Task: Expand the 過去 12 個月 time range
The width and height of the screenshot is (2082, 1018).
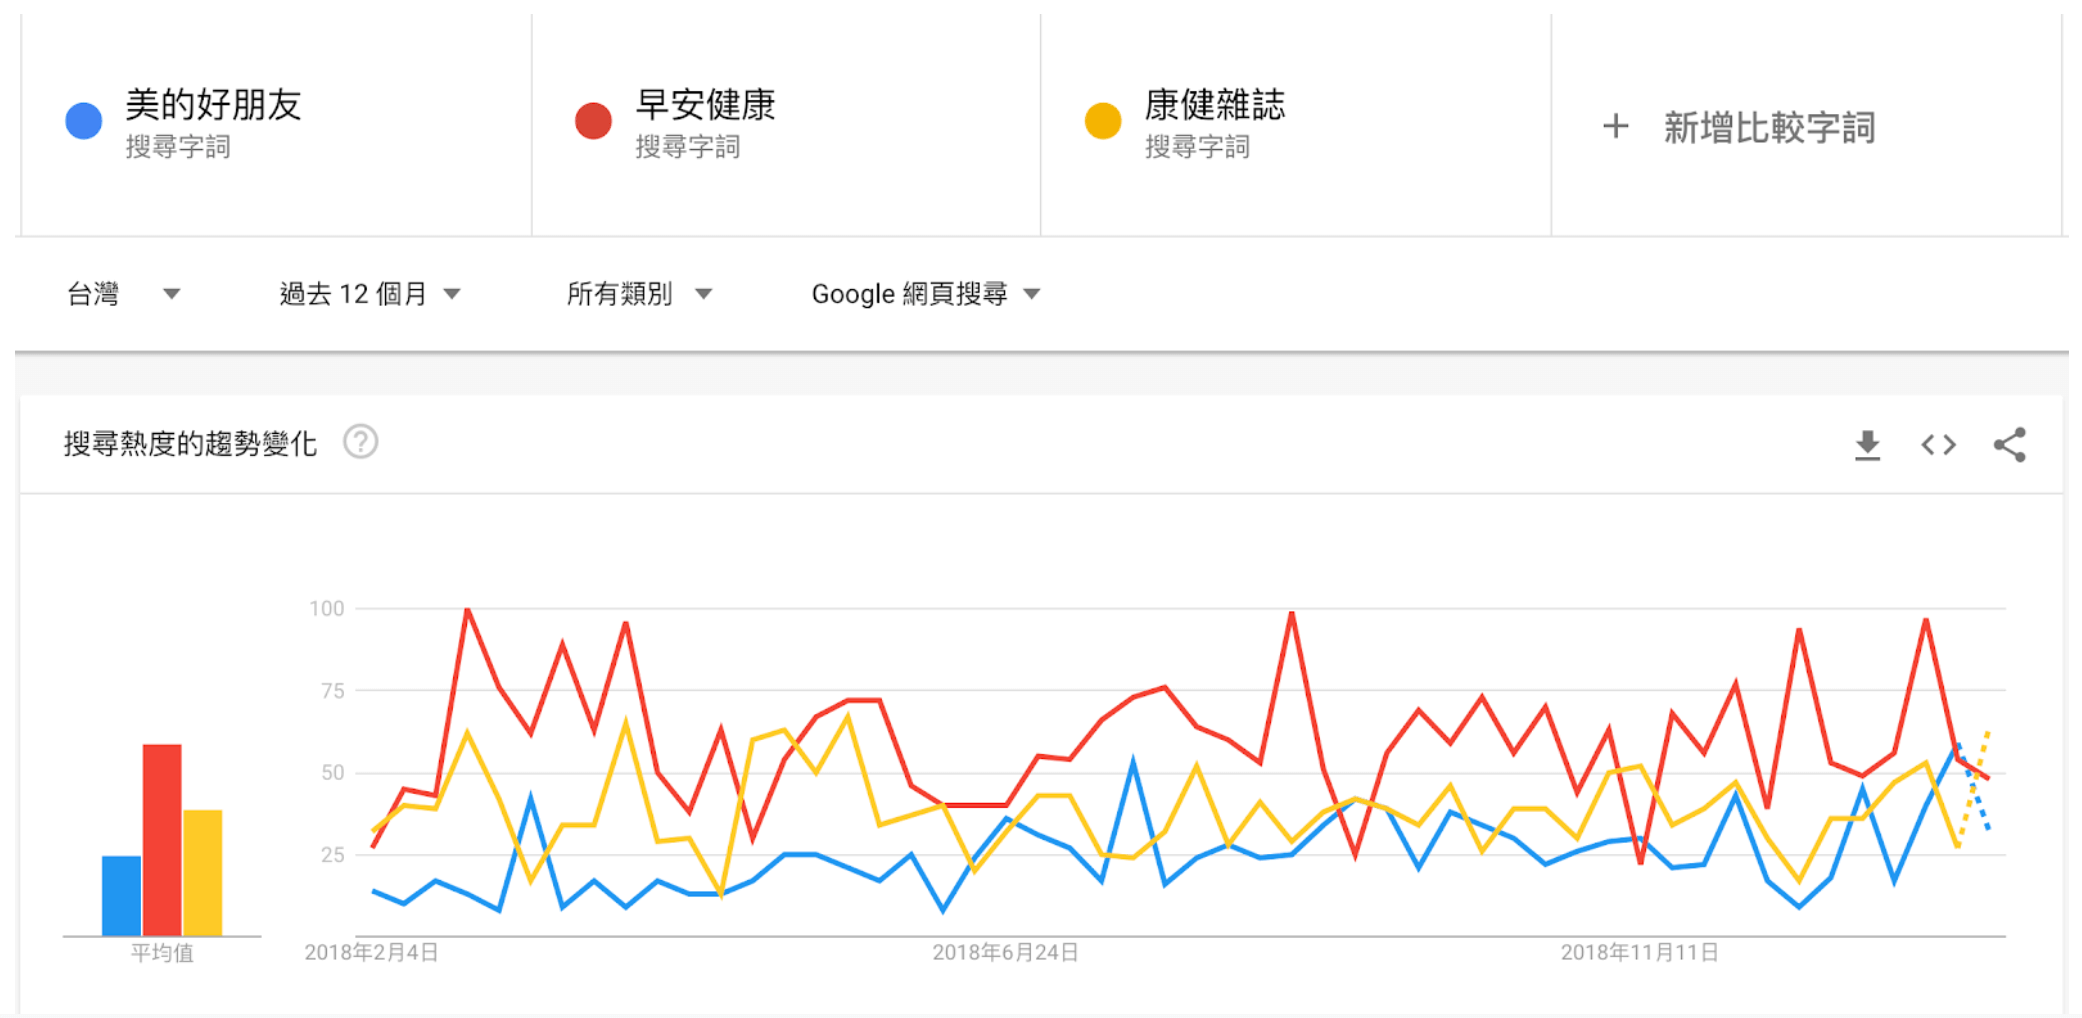Action: point(369,294)
